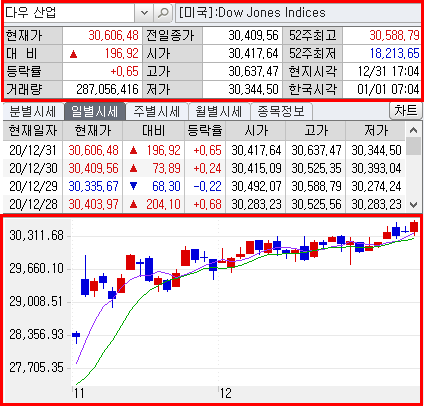424x406 pixels.
Task: Click the magnifier search icon
Action: pos(163,13)
